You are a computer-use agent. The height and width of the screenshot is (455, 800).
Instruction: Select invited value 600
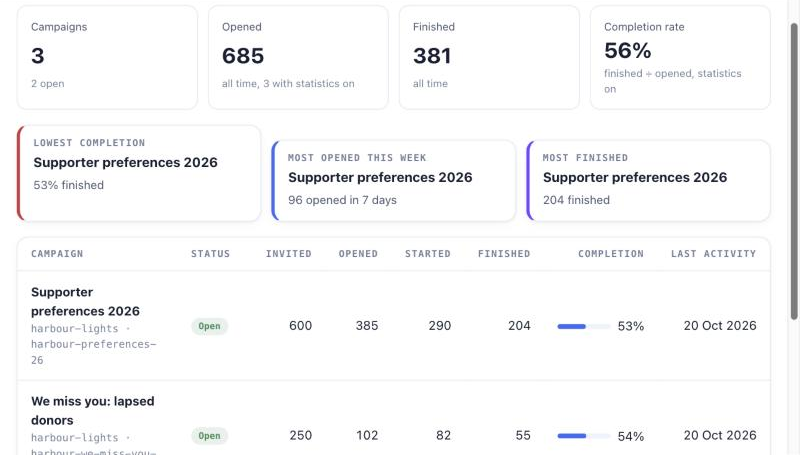301,325
